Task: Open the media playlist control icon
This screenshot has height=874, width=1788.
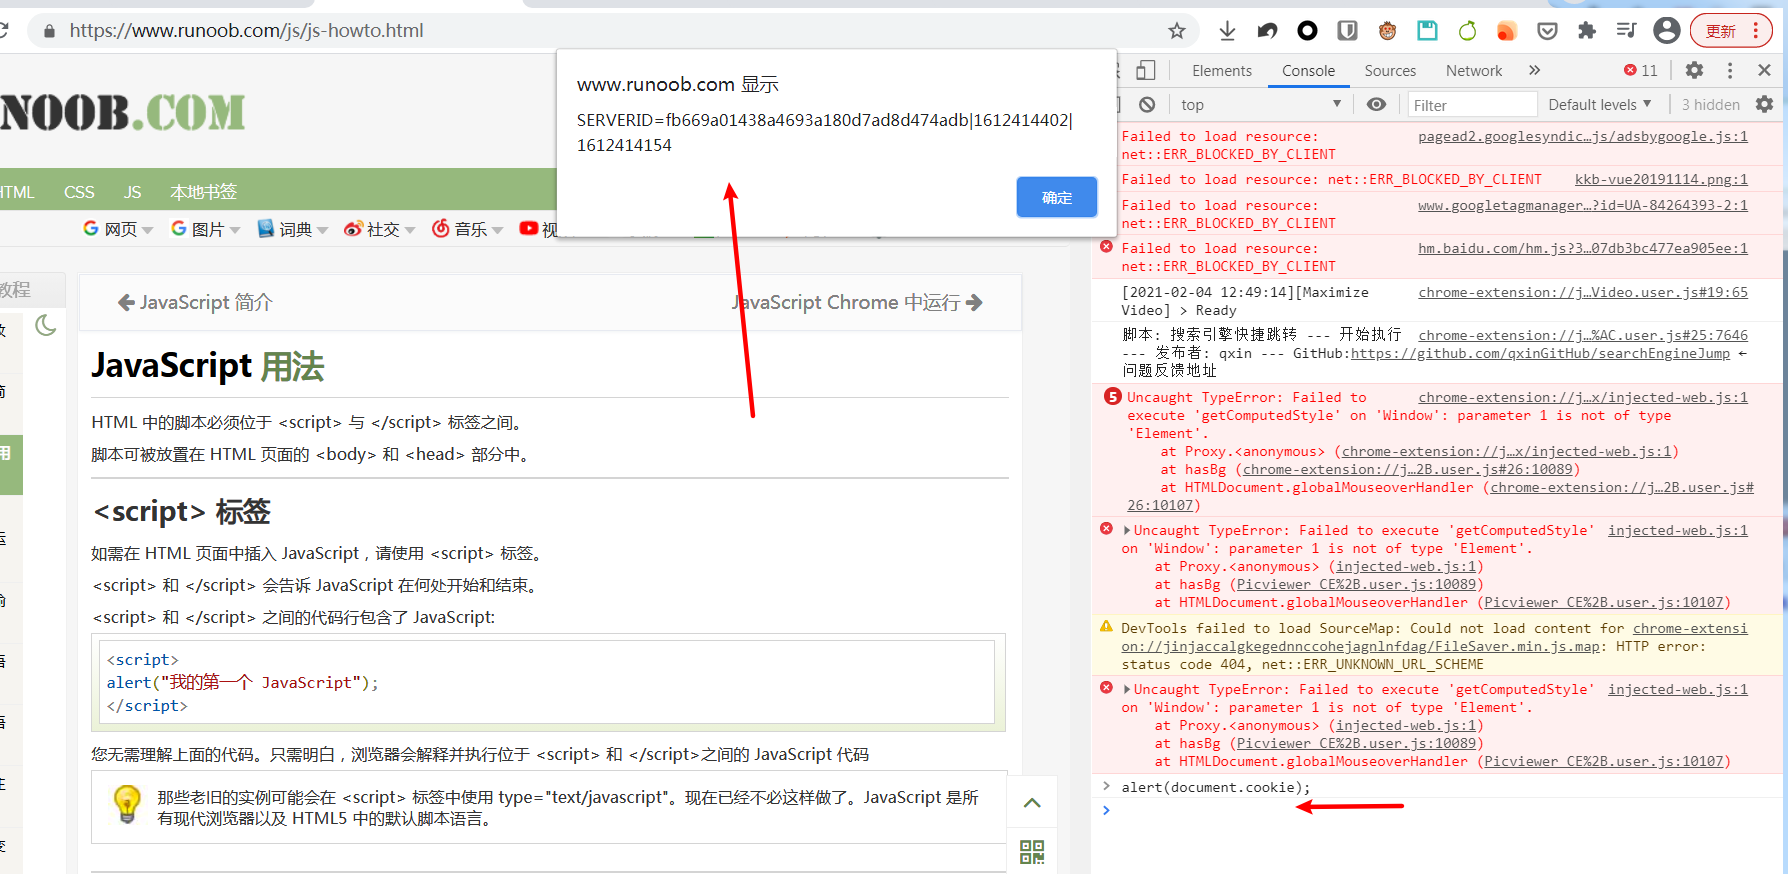Action: coord(1626,31)
